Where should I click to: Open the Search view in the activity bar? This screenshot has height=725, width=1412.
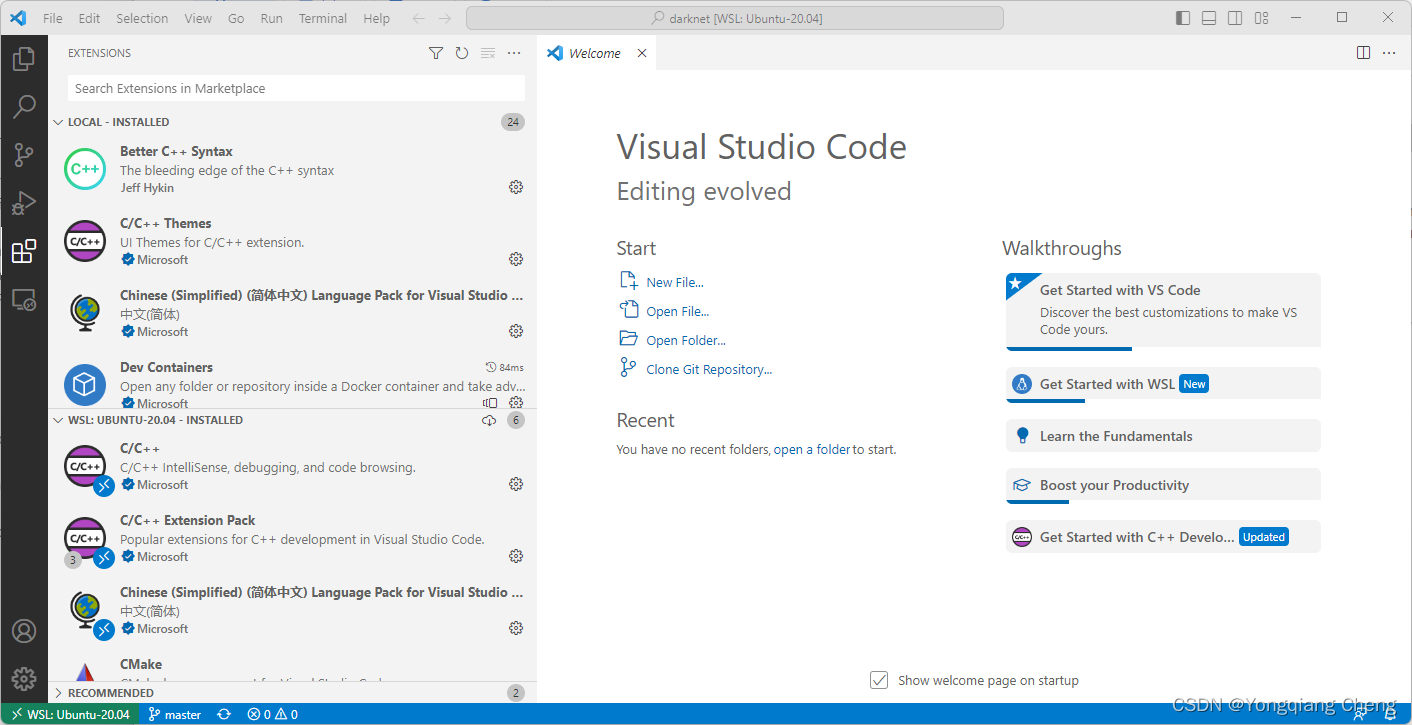coord(24,106)
